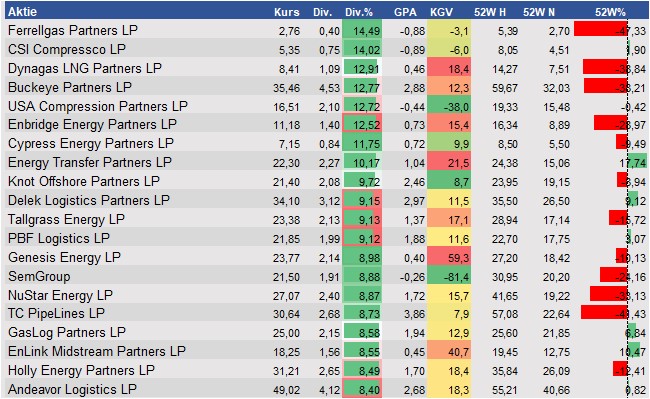Click Dynagas LNG Partners LP entry

click(85, 68)
